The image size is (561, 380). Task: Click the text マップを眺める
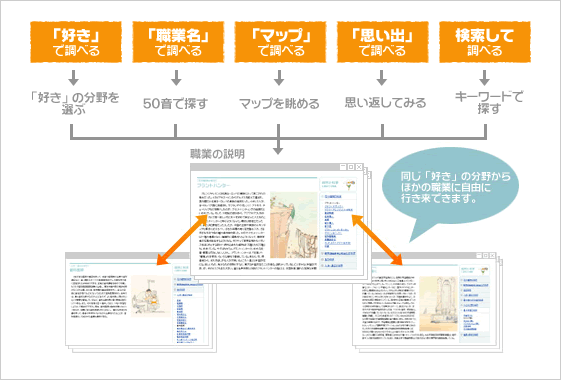[x=279, y=104]
